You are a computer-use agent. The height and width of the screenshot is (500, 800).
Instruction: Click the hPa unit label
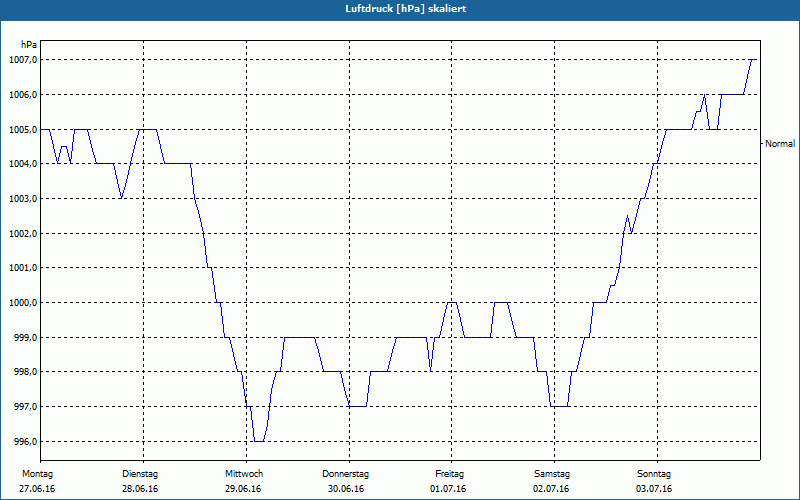click(29, 45)
